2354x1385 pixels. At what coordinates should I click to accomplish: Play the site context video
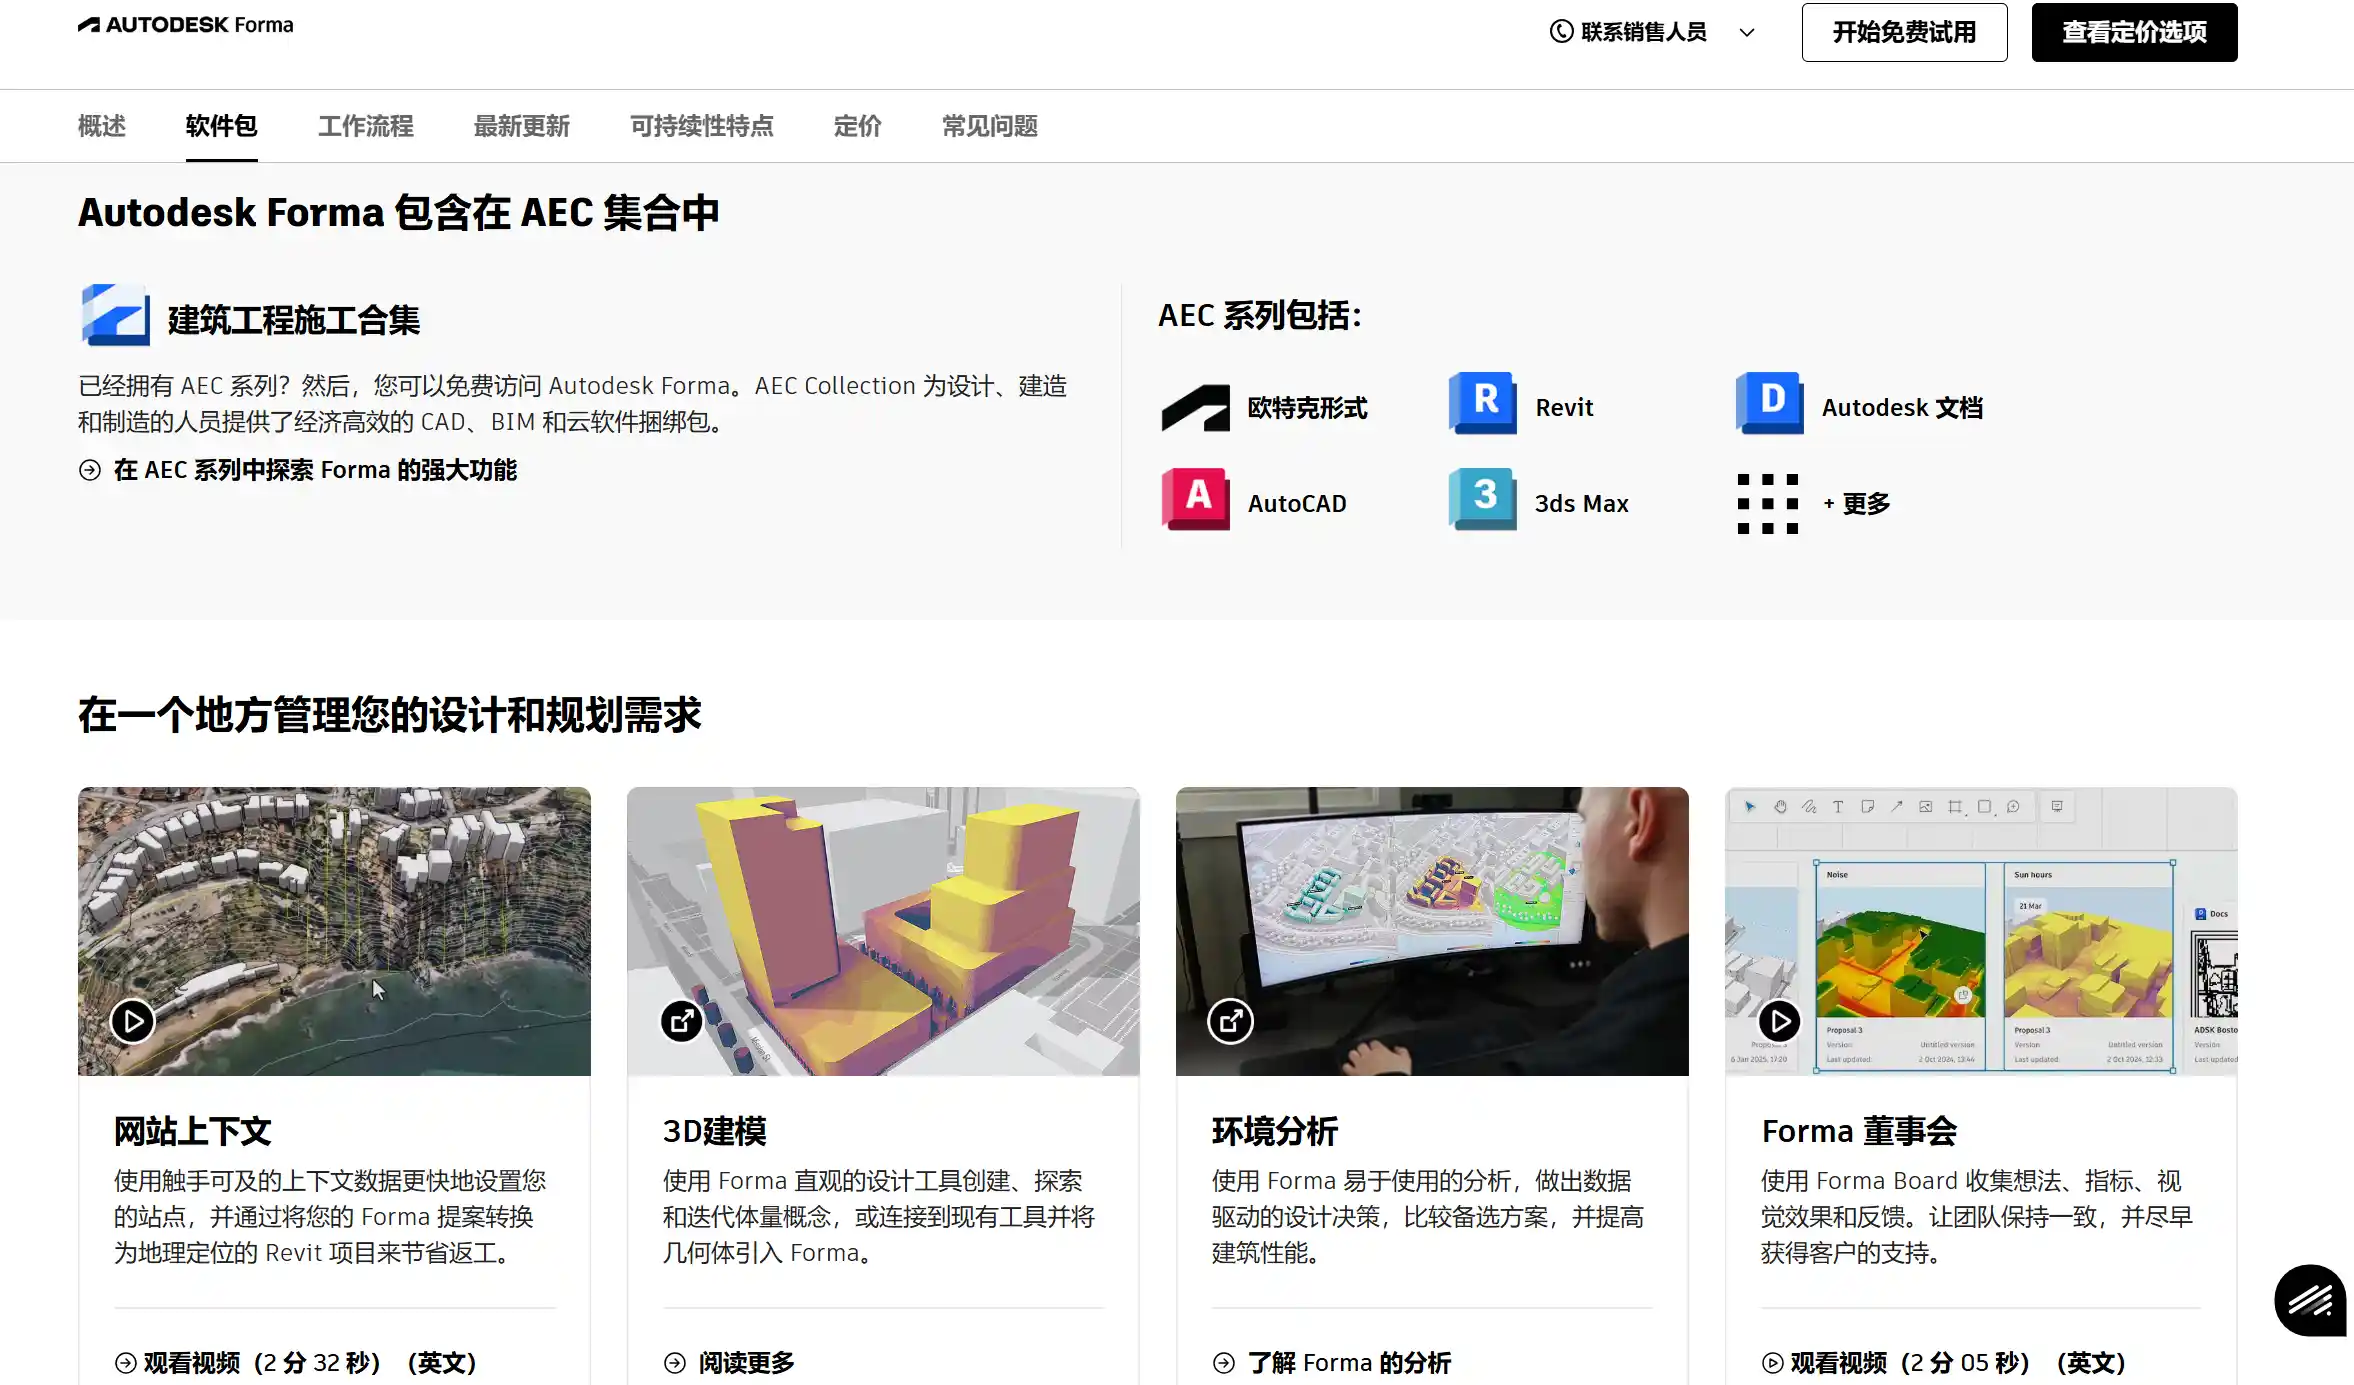(133, 1021)
